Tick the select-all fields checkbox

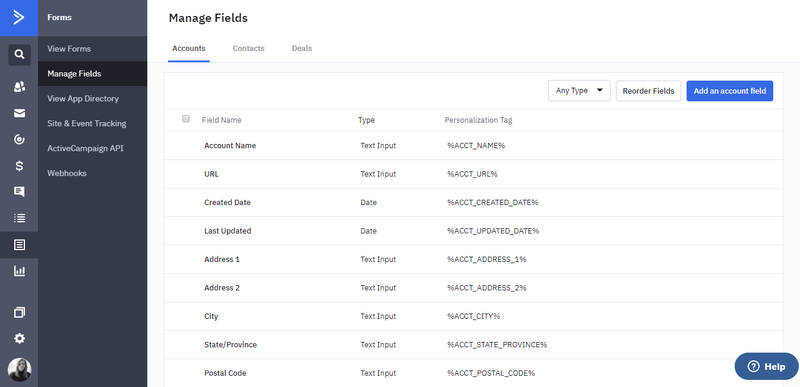point(186,119)
